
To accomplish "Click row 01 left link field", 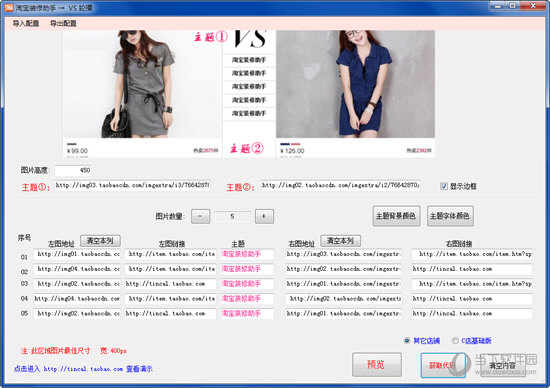I will tap(170, 254).
